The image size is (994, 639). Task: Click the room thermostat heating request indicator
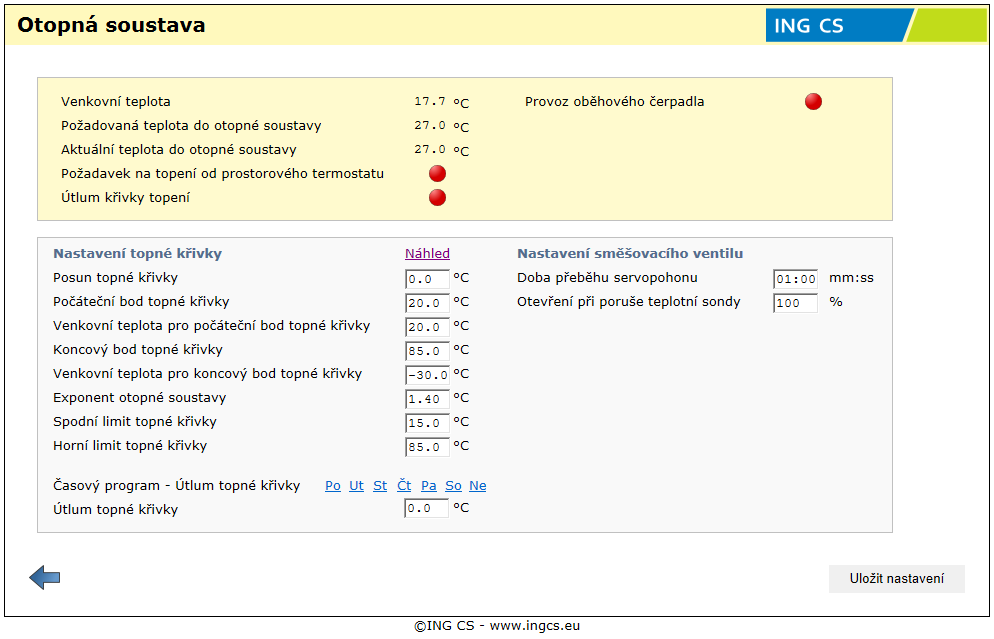coord(437,174)
